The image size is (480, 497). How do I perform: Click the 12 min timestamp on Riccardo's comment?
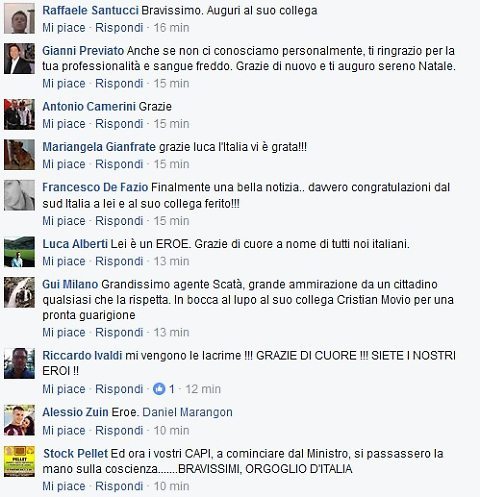pyautogui.click(x=203, y=389)
